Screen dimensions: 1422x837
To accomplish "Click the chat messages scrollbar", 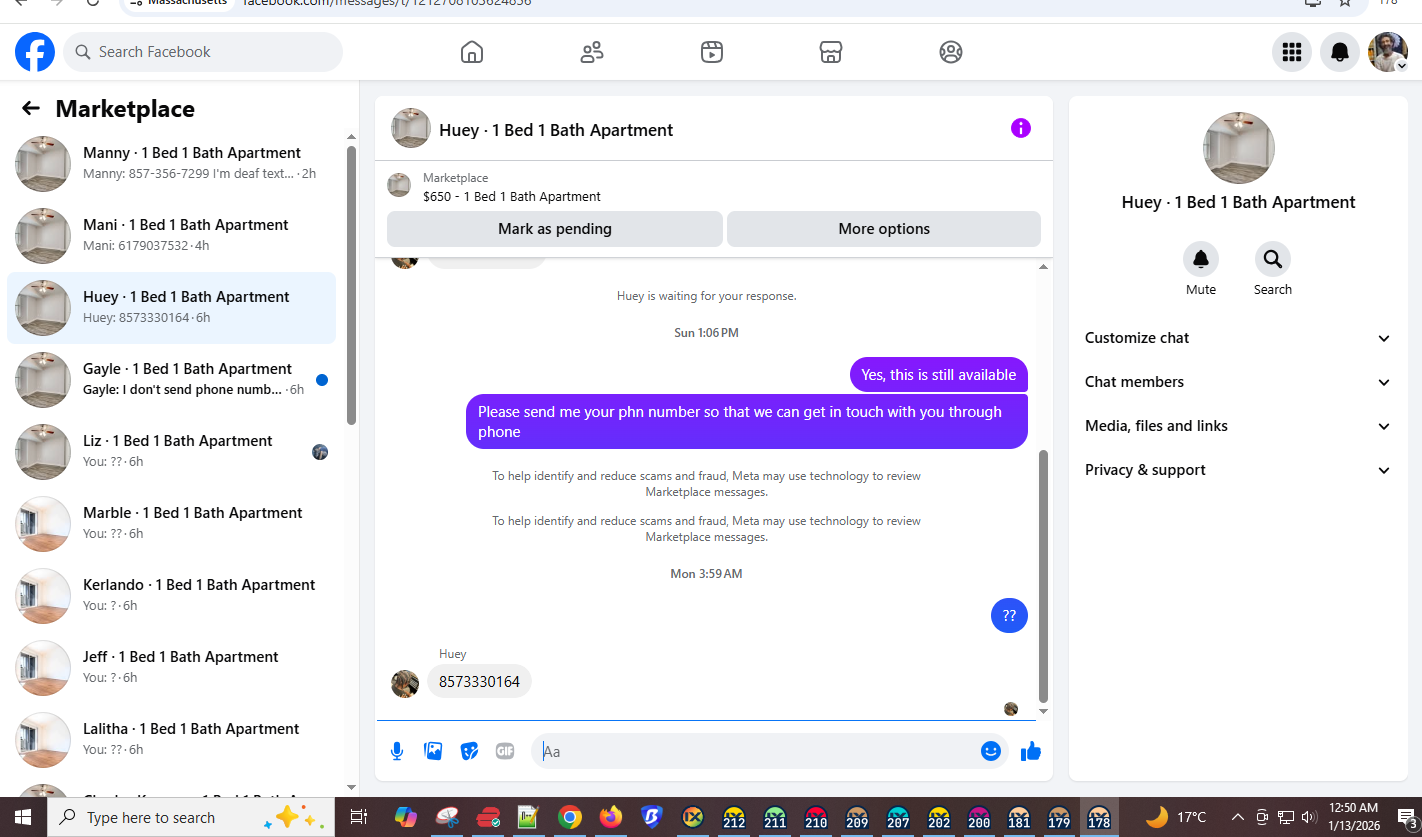I will pyautogui.click(x=1043, y=576).
